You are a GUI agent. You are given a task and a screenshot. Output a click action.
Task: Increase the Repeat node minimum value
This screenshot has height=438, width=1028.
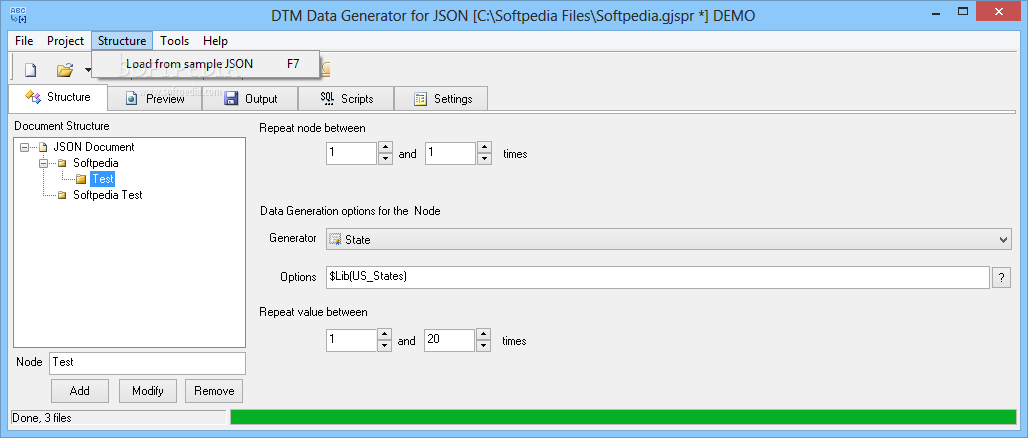point(386,148)
